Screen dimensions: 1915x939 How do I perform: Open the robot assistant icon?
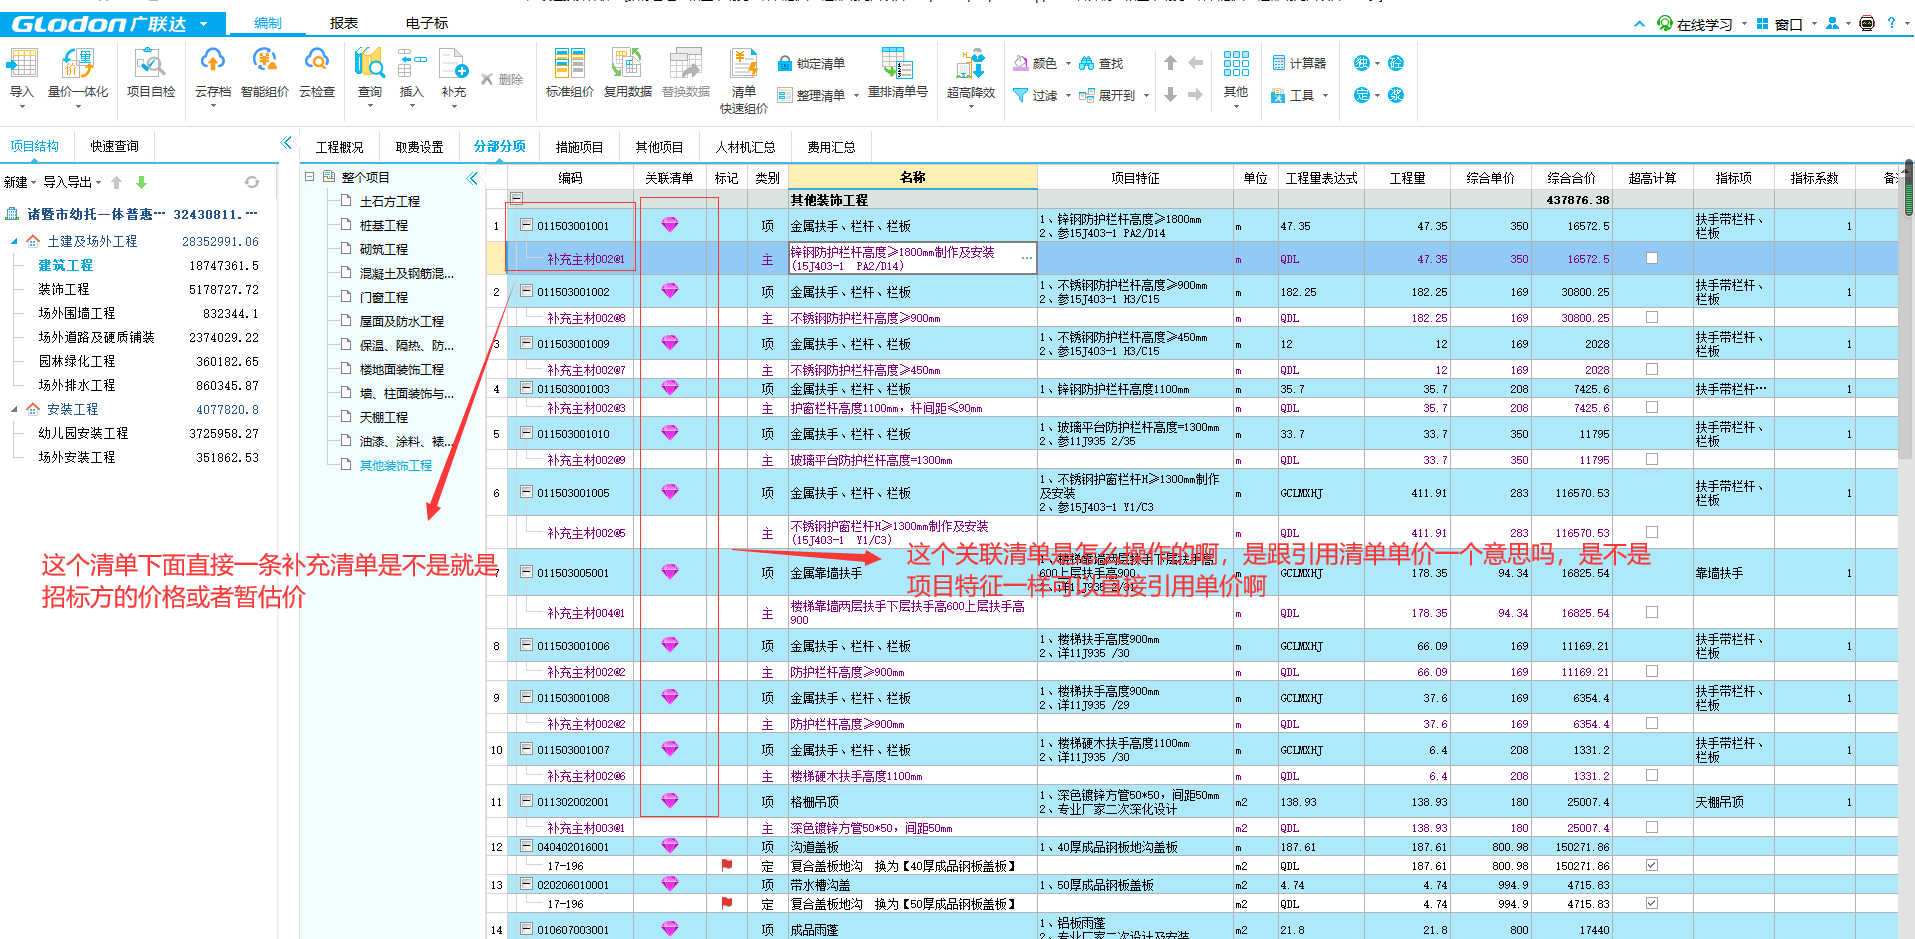[1866, 23]
